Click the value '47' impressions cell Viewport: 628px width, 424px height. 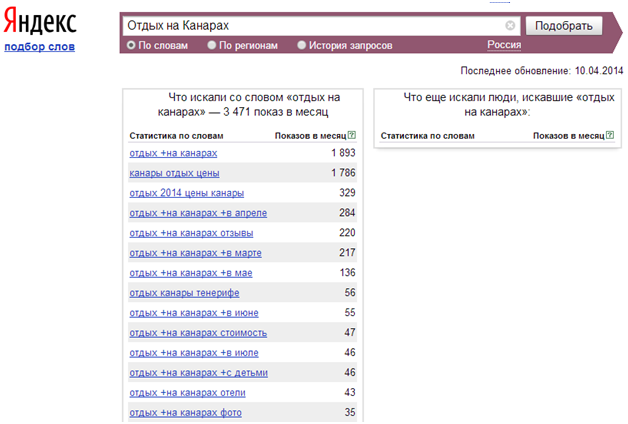(350, 333)
